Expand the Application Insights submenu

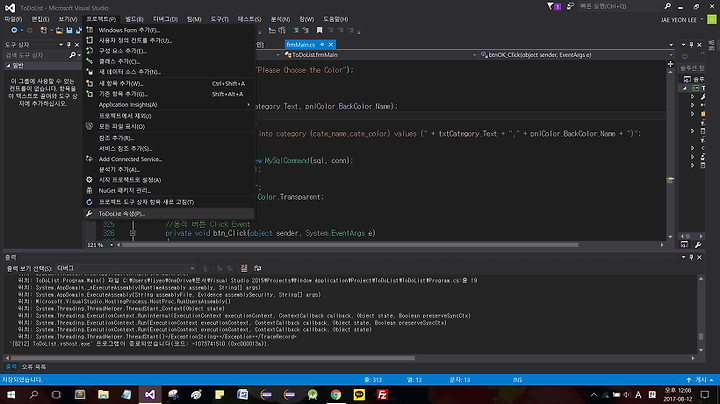tap(169, 105)
